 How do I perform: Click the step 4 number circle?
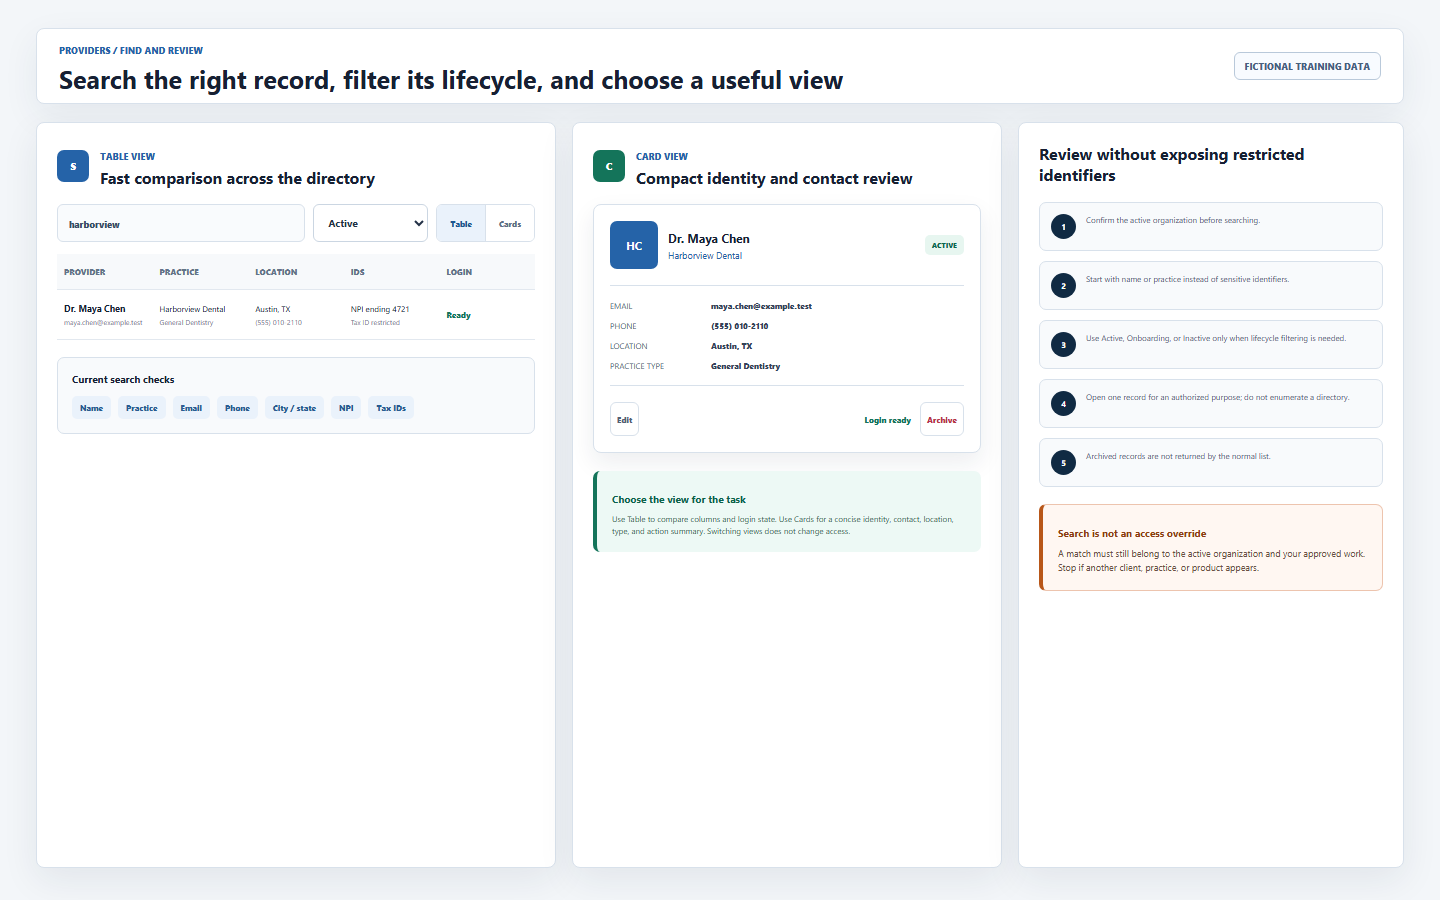[1063, 404]
